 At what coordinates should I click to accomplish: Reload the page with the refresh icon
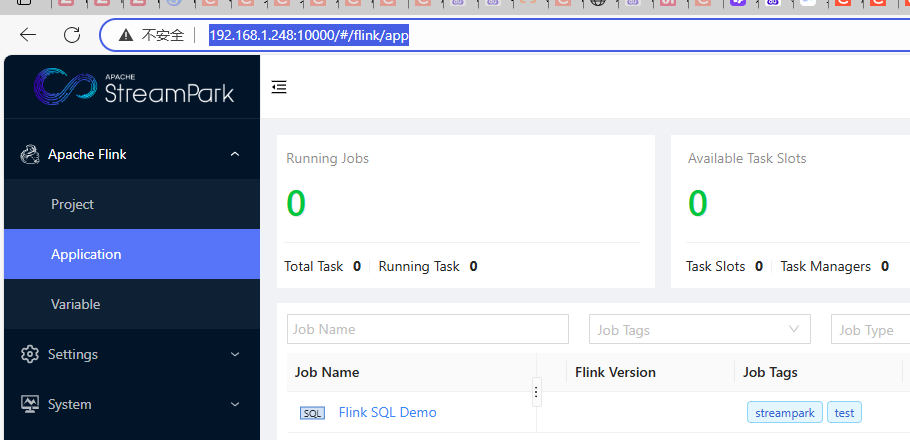click(71, 35)
